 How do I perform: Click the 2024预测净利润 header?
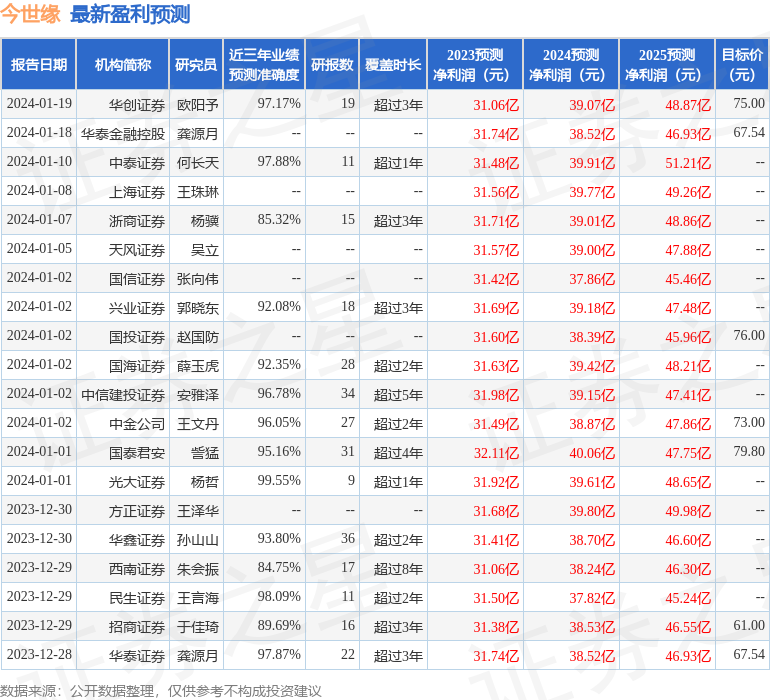pos(571,64)
